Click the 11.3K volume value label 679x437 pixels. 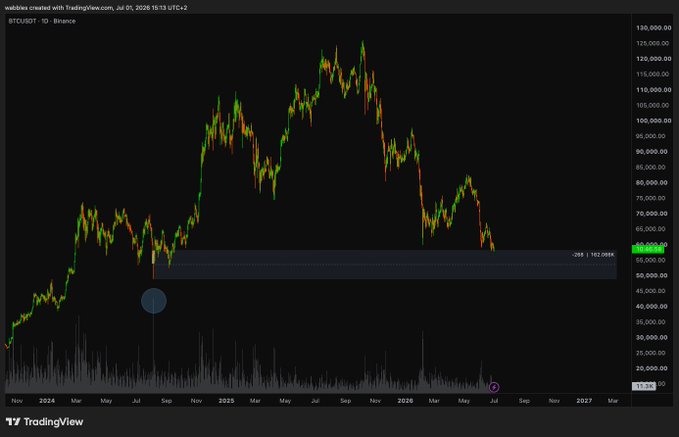click(644, 386)
